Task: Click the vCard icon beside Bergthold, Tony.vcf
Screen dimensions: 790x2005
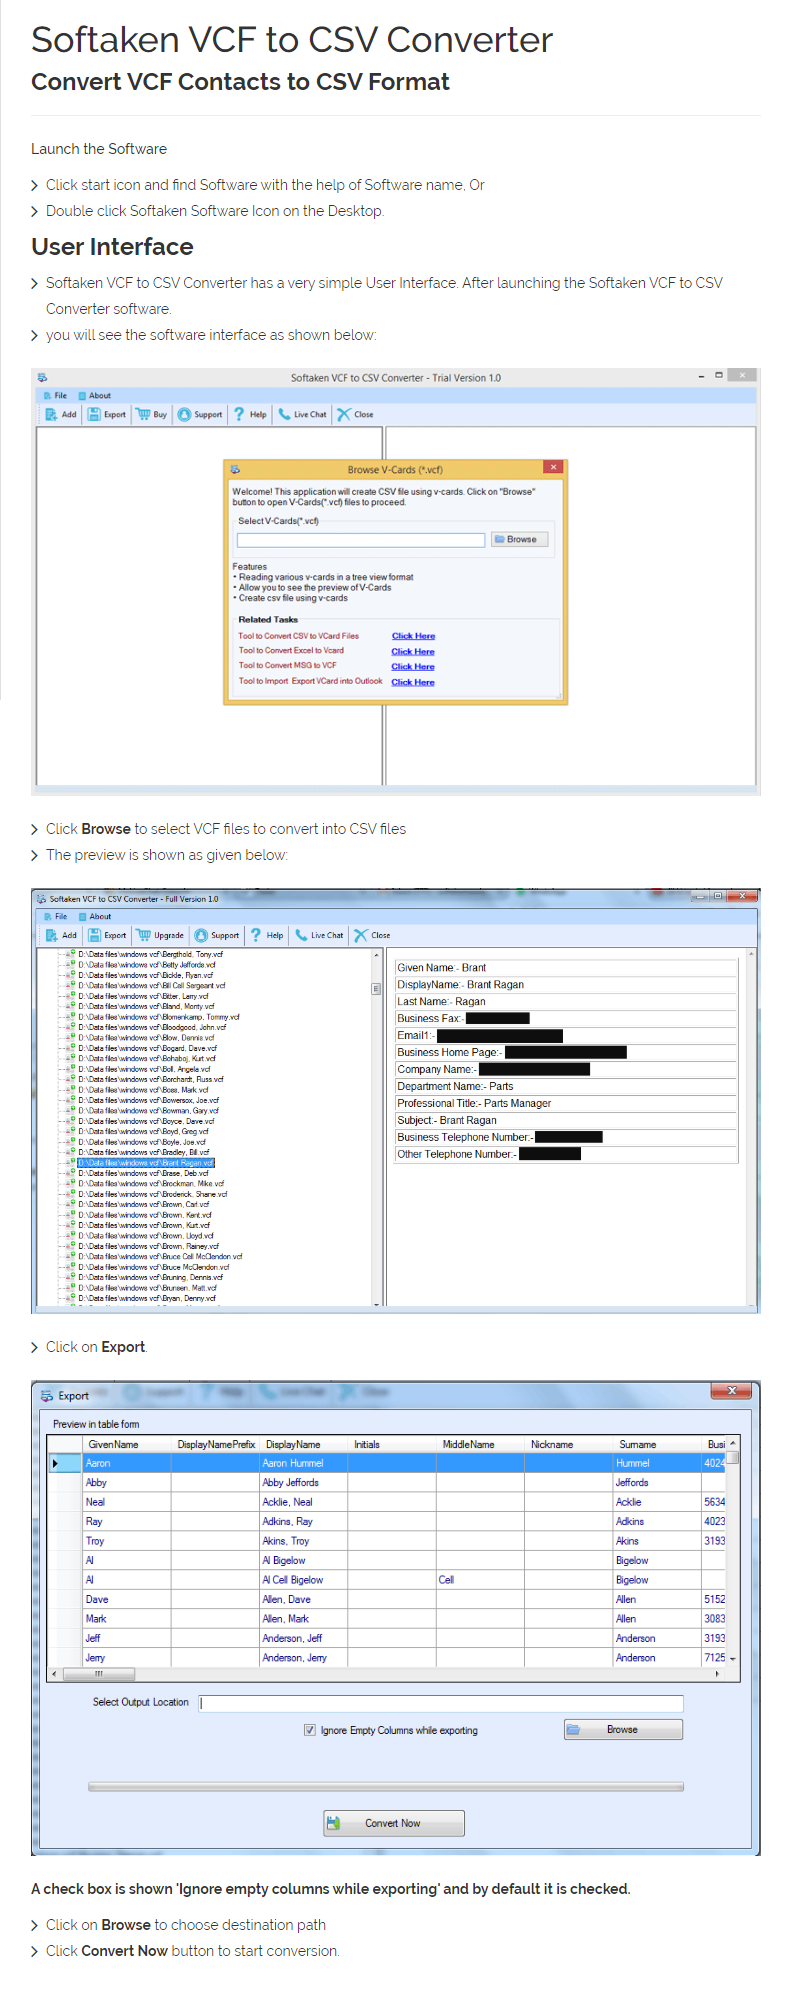Action: (72, 954)
